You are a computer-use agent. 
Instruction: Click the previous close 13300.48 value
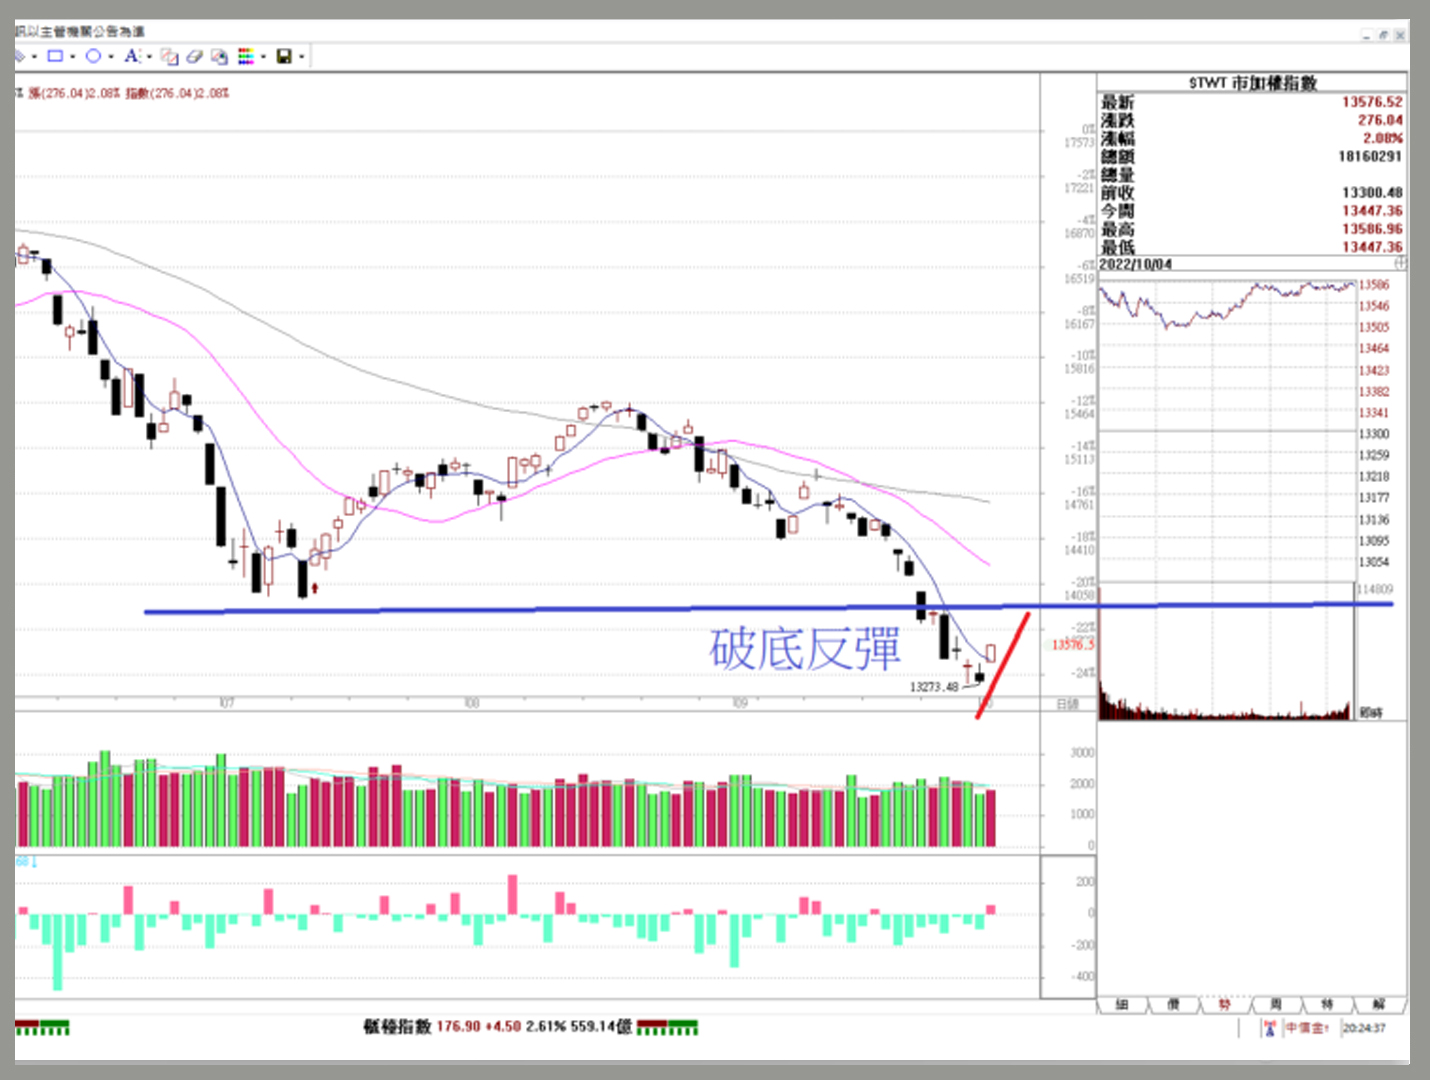click(x=1372, y=192)
